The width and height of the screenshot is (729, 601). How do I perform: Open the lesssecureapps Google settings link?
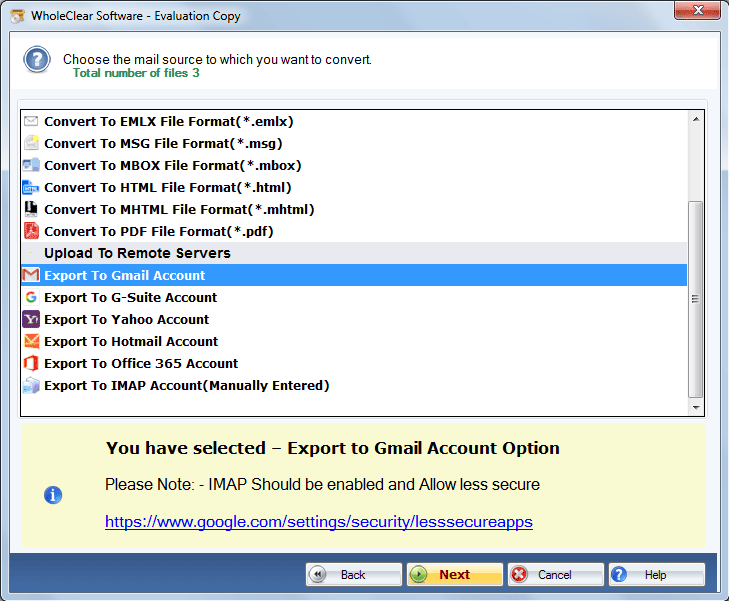[319, 522]
